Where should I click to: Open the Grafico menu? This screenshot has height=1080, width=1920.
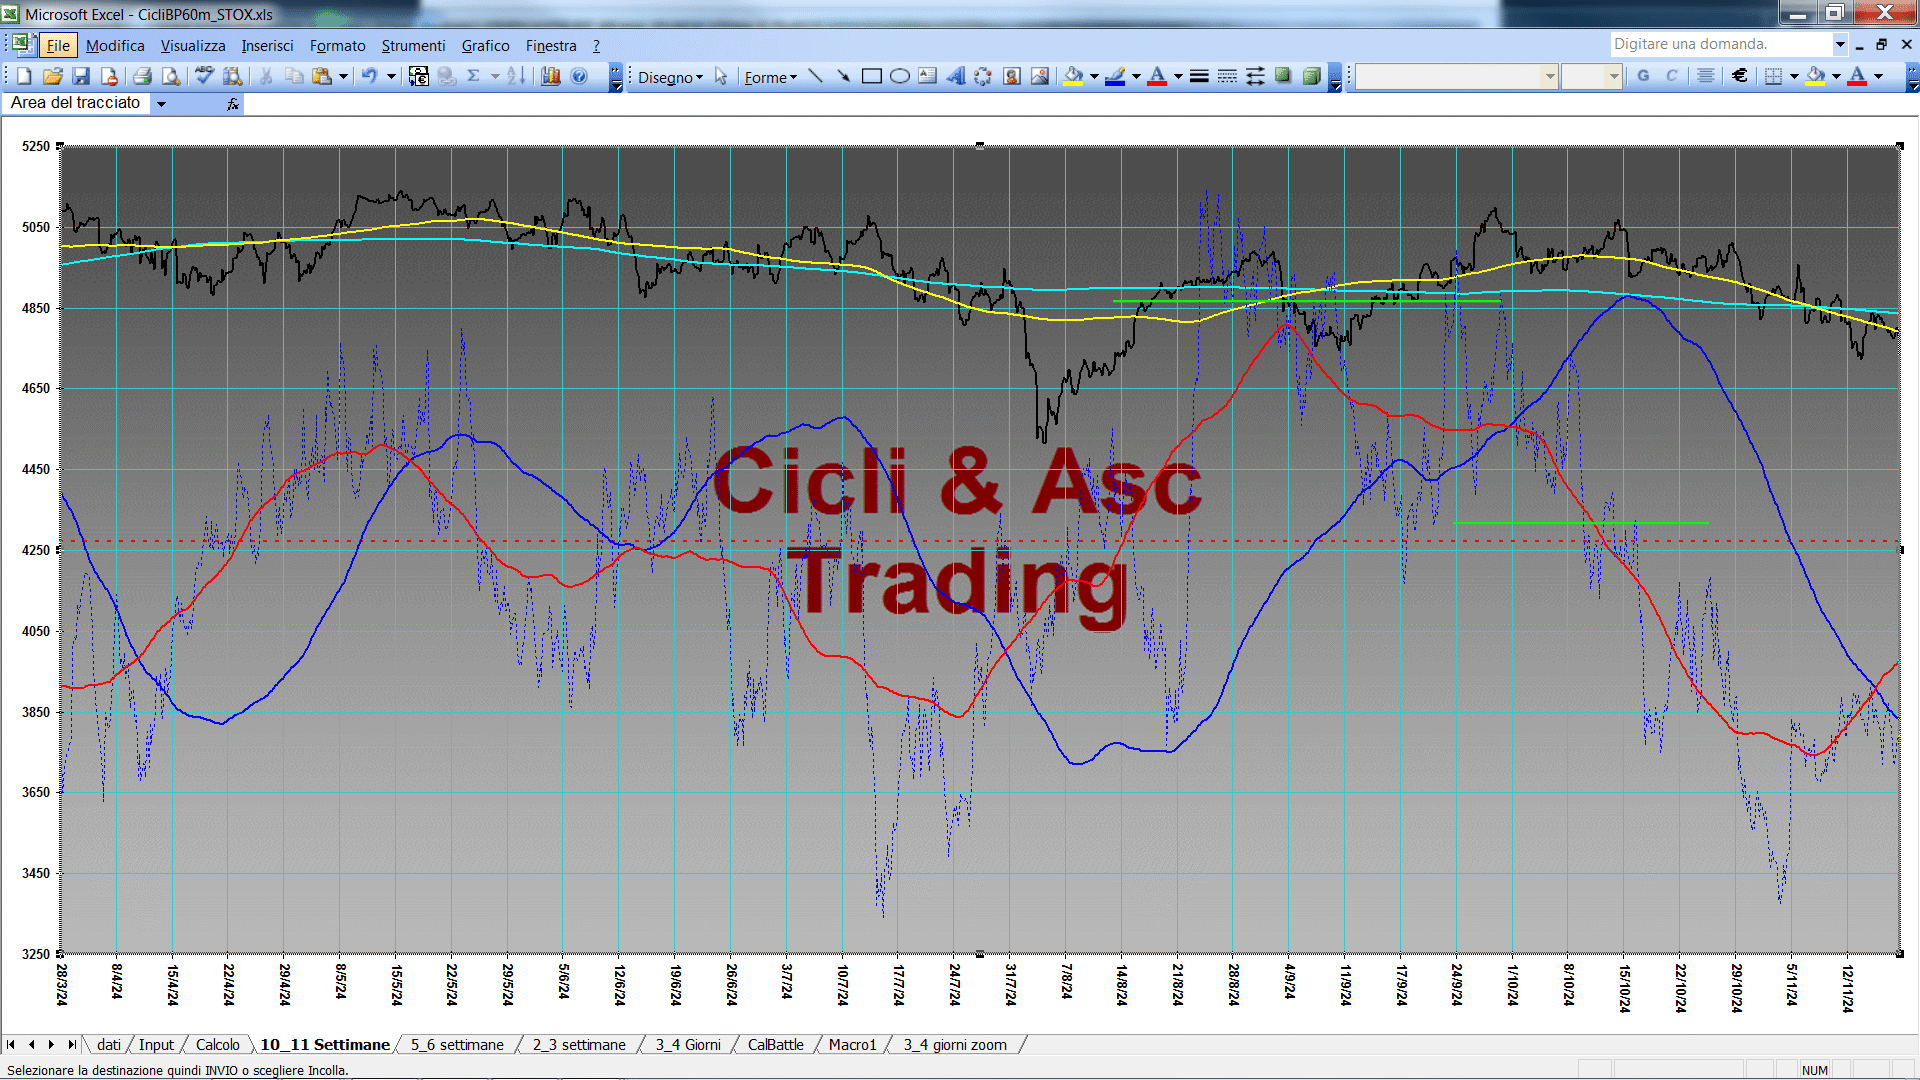pyautogui.click(x=485, y=45)
